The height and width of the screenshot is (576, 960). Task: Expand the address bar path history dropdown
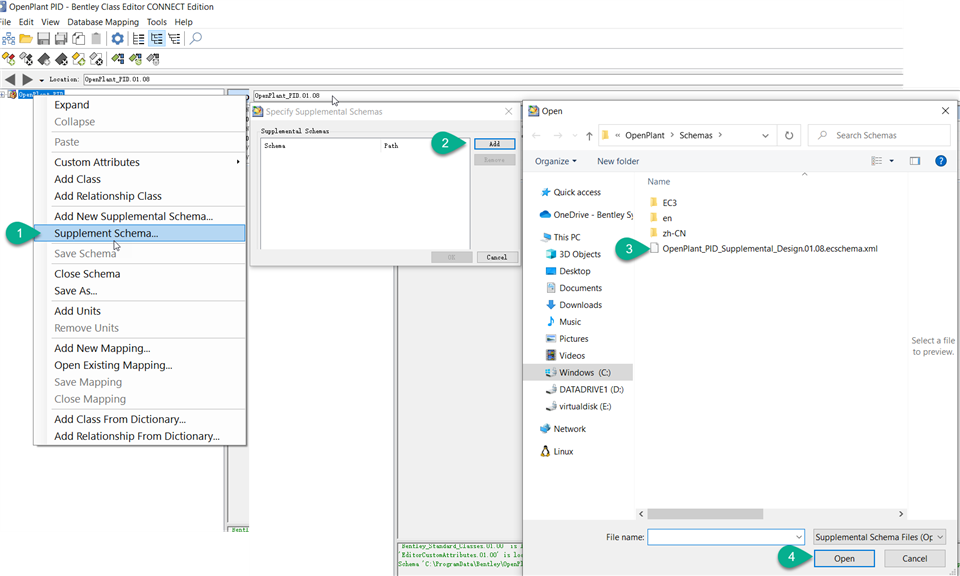(x=765, y=135)
